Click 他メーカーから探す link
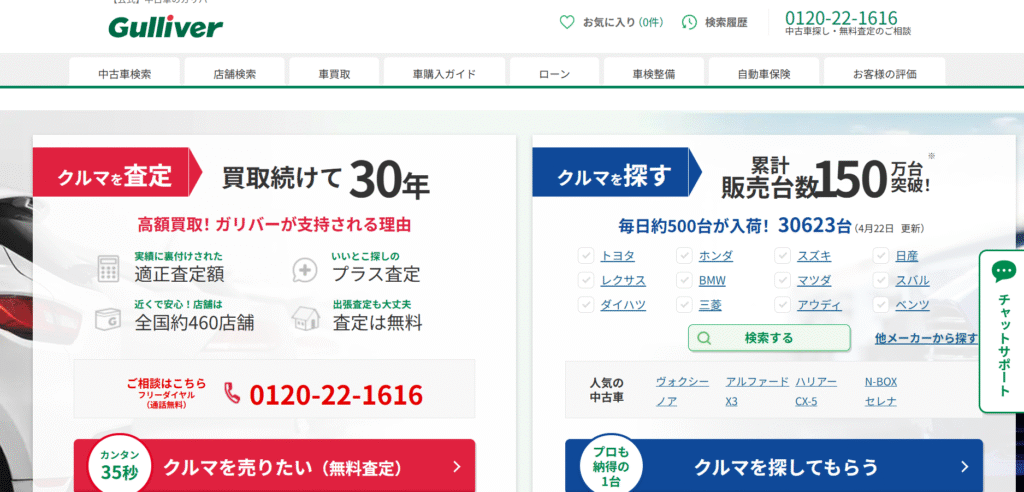This screenshot has width=1024, height=492. [927, 338]
